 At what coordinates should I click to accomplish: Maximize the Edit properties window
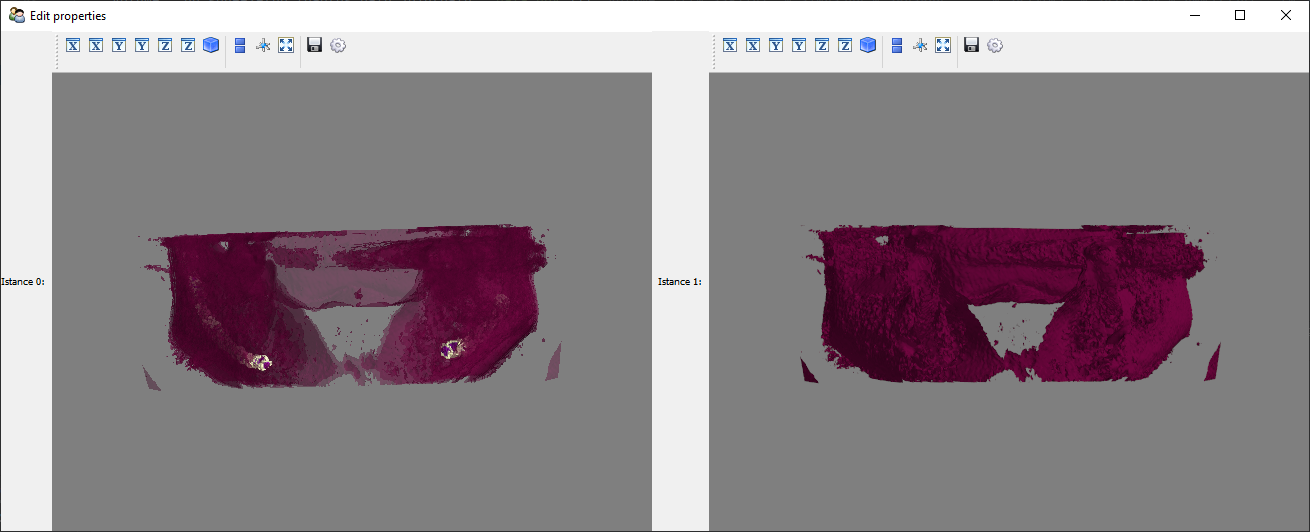(1240, 15)
